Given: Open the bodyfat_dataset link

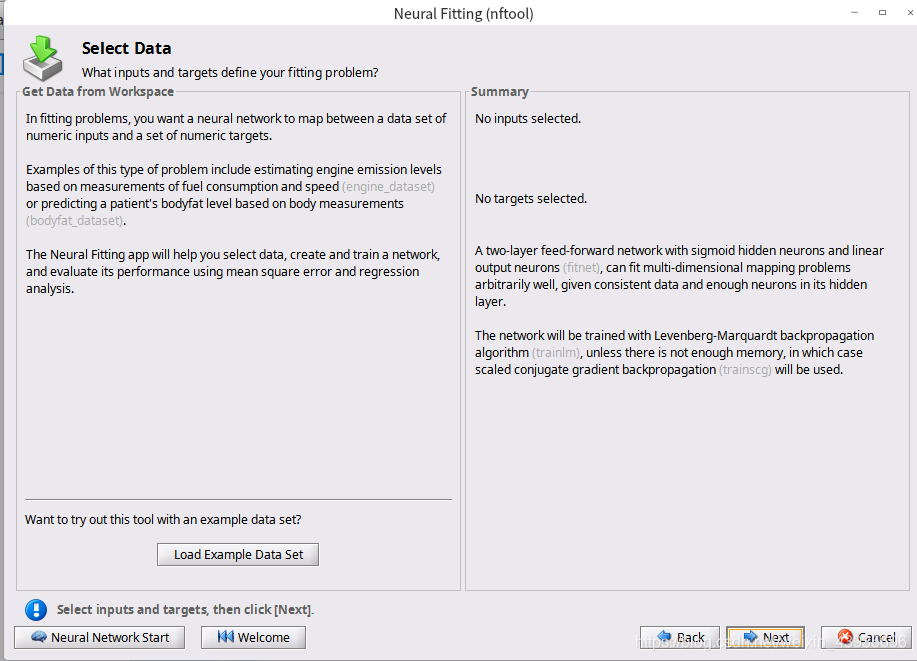Looking at the screenshot, I should (75, 221).
